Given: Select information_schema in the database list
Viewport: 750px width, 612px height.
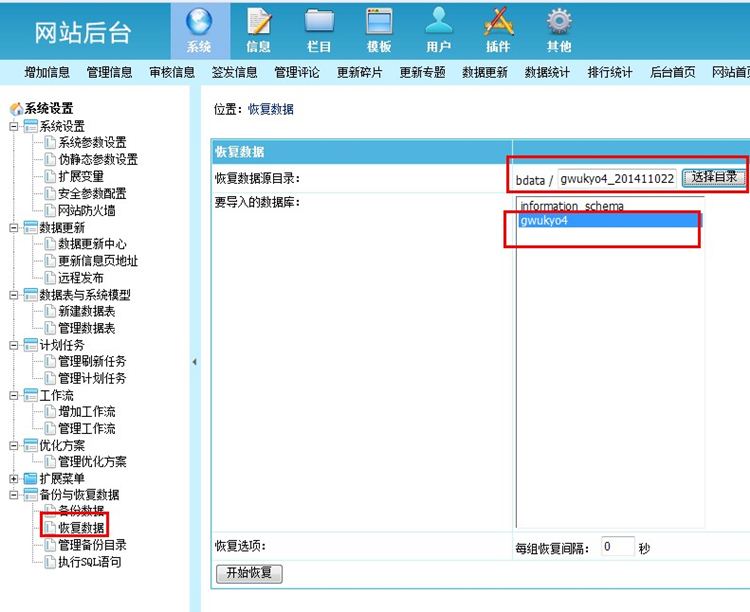Looking at the screenshot, I should 571,206.
